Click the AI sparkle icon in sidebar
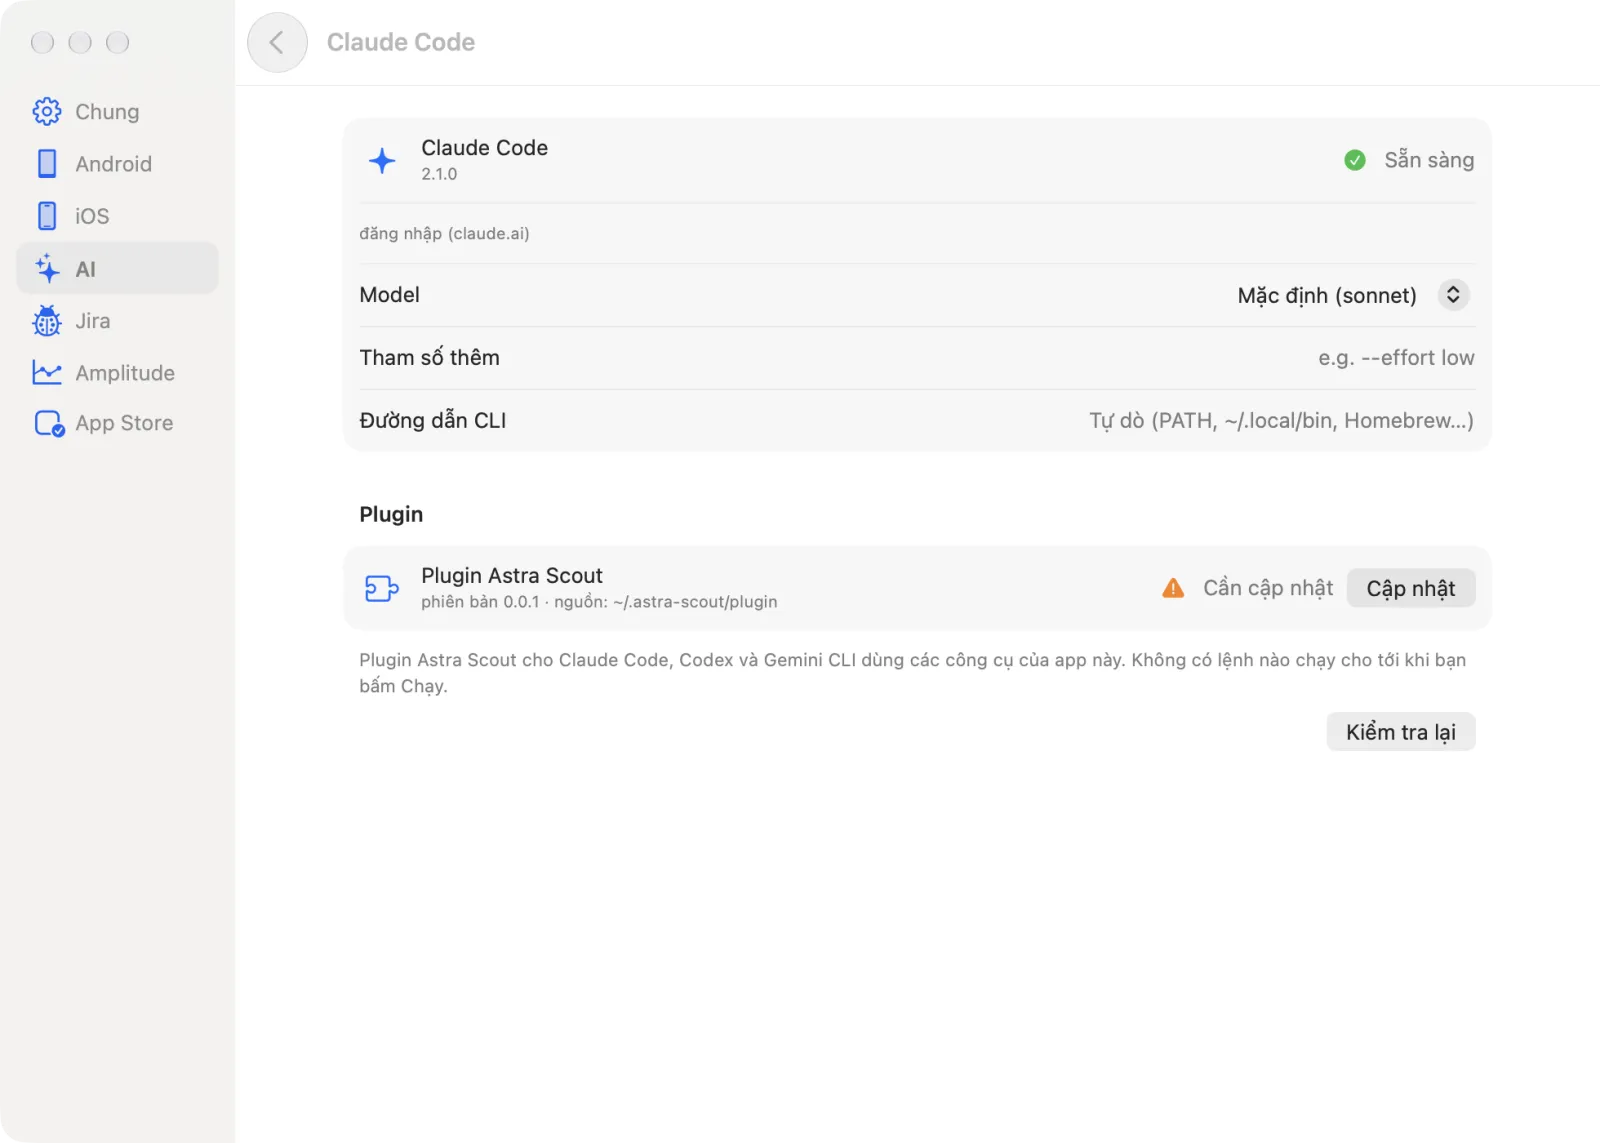The image size is (1600, 1143). tap(47, 268)
